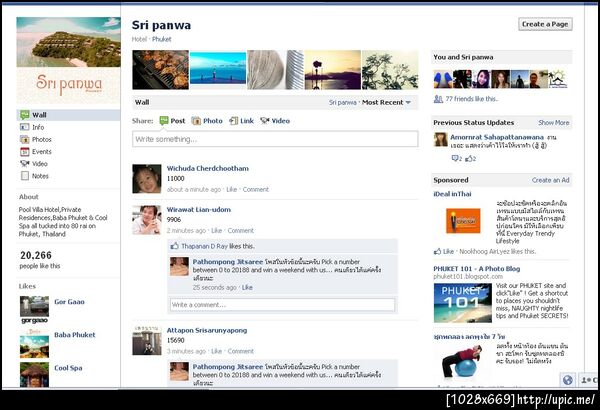Click the orange iDeal inThai ad image
Screen dimensions: 600x410
click(x=463, y=221)
